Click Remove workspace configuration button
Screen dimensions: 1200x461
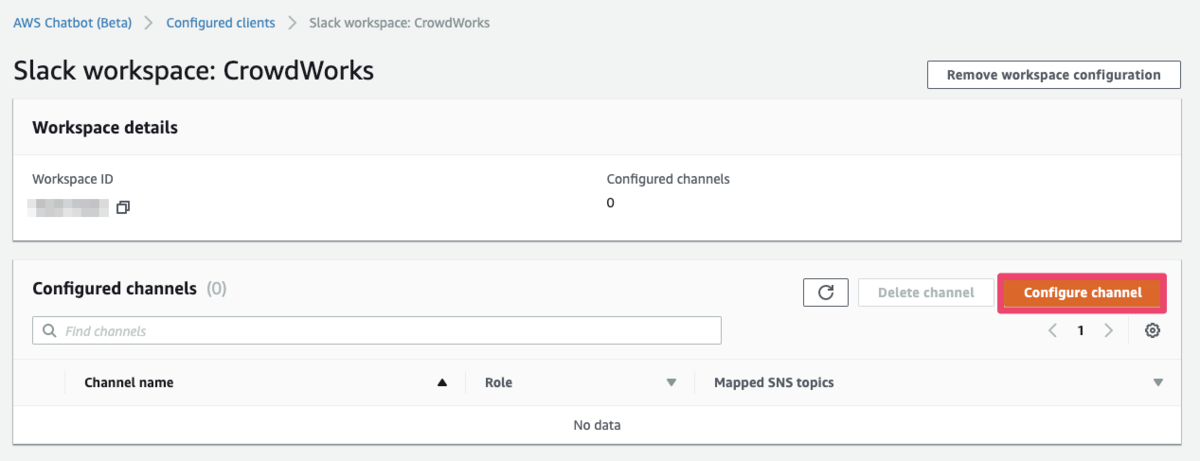coord(1053,75)
